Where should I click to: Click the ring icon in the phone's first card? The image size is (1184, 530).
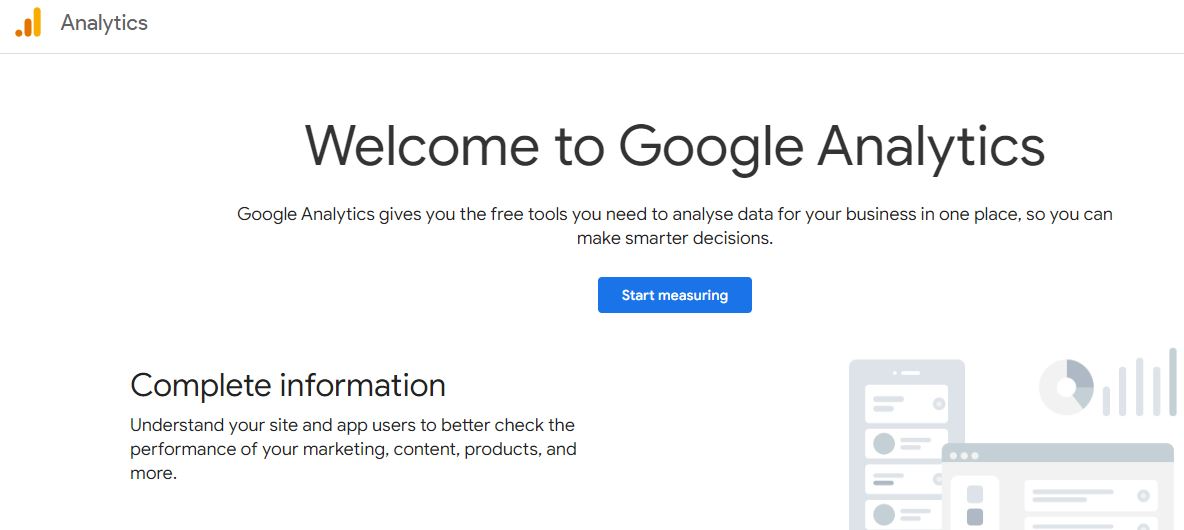[938, 404]
